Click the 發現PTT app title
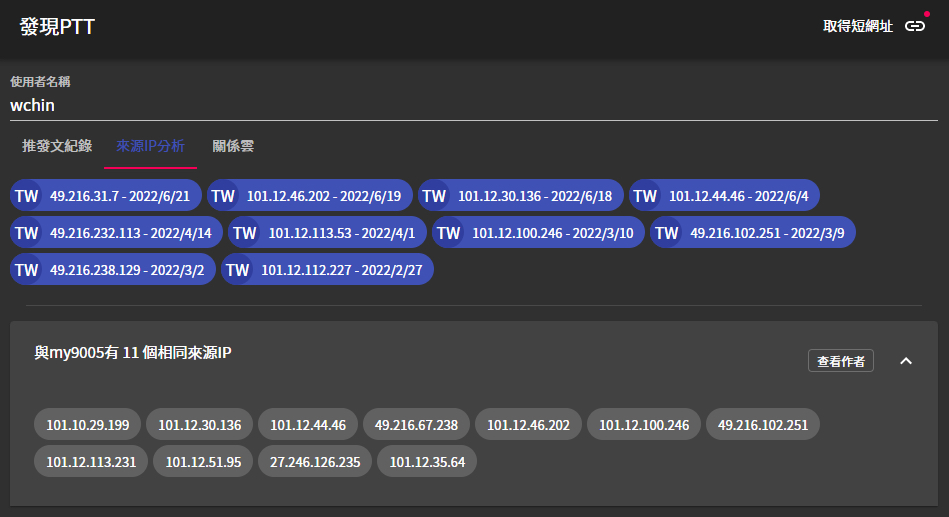Viewport: 949px width, 517px height. pyautogui.click(x=58, y=27)
